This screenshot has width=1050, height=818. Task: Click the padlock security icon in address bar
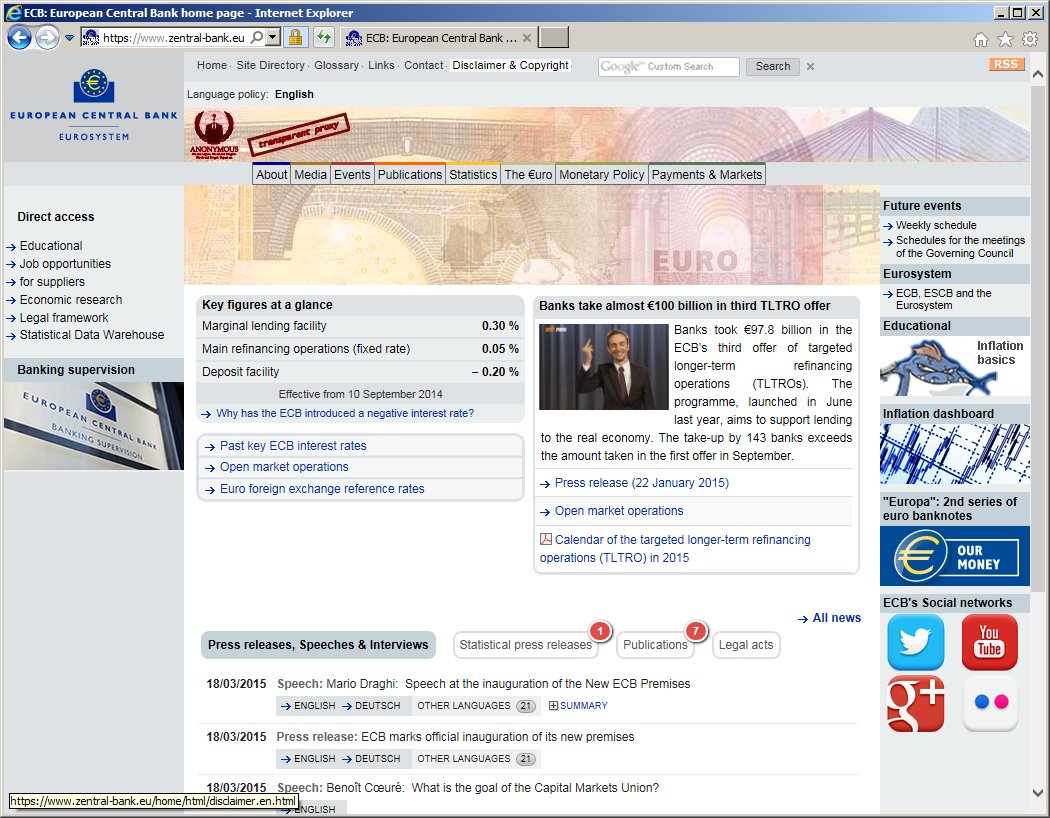click(x=295, y=38)
